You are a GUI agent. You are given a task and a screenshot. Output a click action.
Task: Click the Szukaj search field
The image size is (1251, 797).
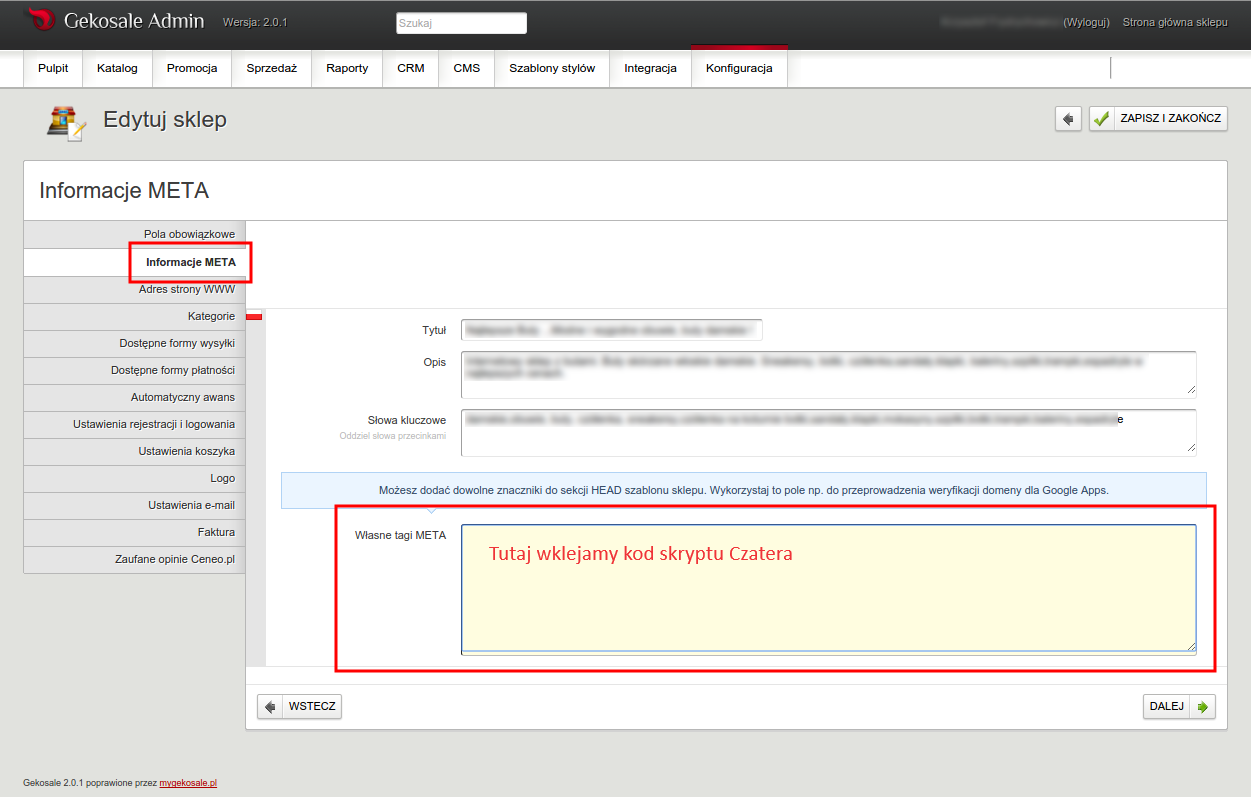tap(461, 23)
